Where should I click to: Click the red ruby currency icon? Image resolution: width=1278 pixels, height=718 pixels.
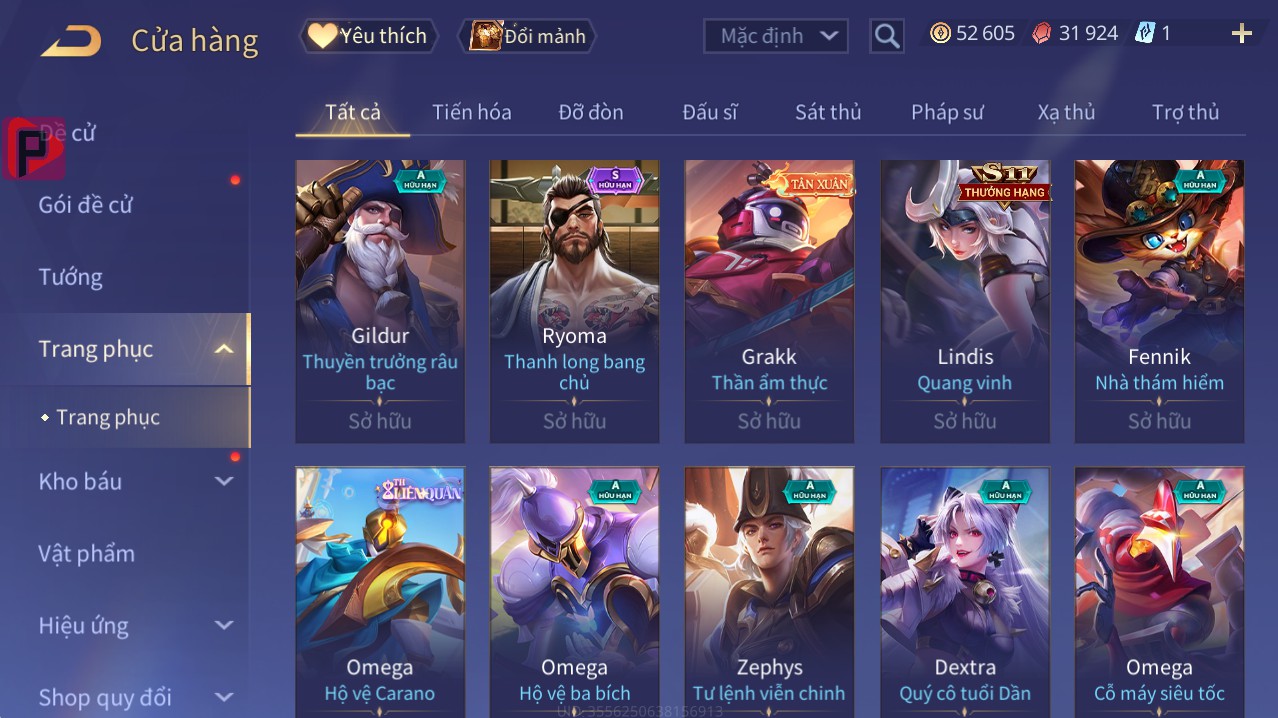[1042, 33]
